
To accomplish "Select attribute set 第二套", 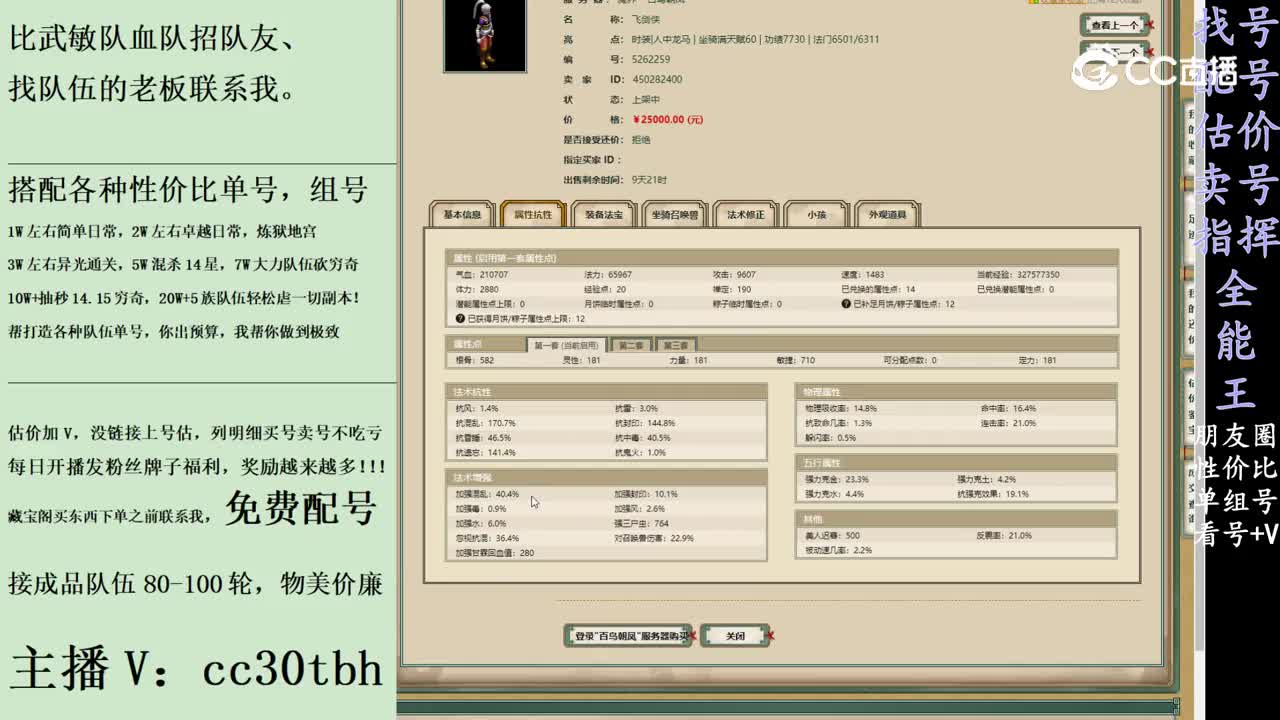I will coord(631,345).
